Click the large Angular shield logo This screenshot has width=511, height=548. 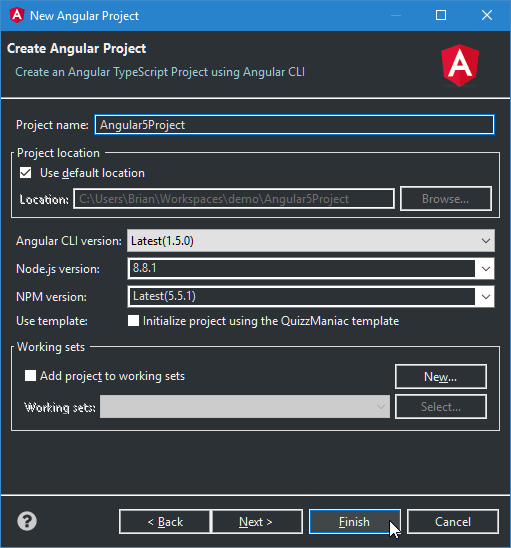[x=460, y=65]
